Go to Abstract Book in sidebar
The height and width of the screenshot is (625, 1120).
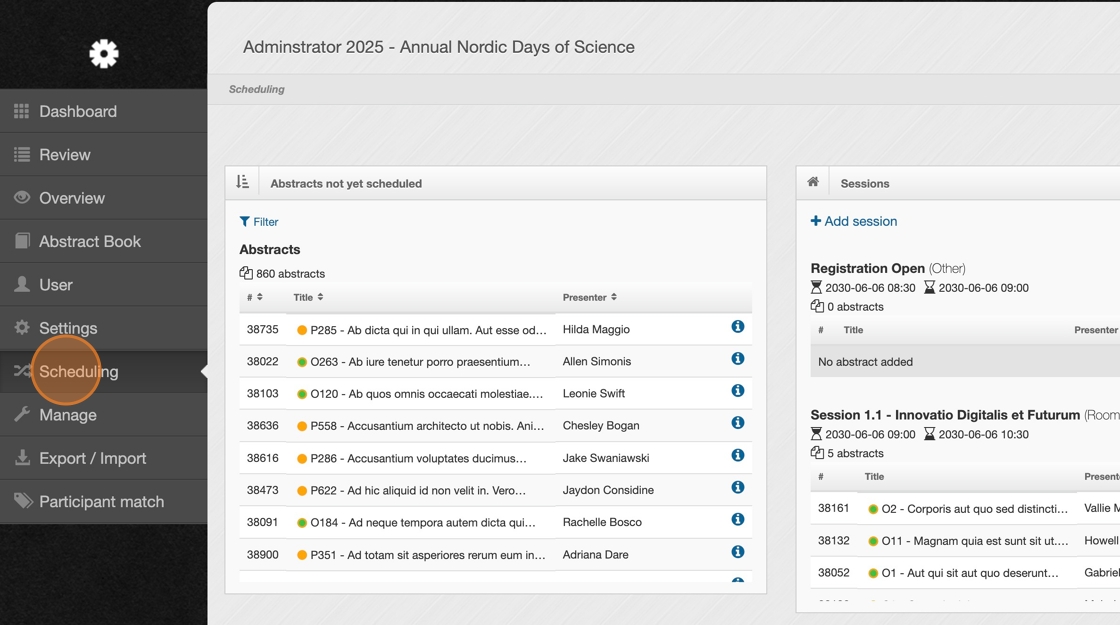(x=89, y=241)
